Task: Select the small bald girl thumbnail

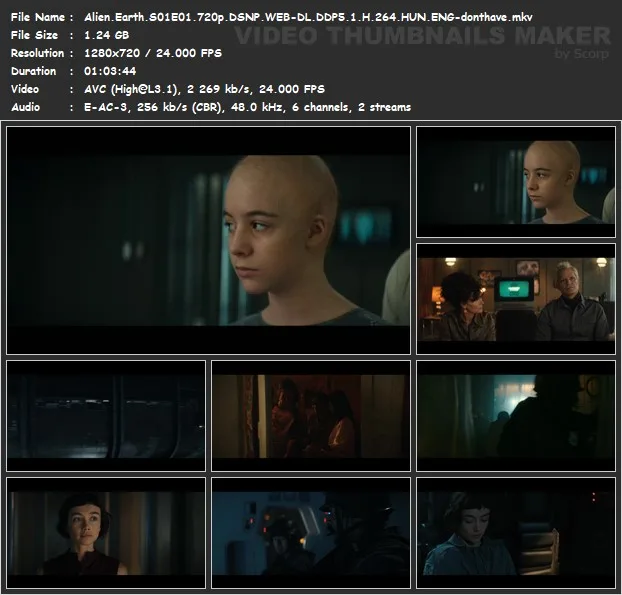Action: (516, 182)
